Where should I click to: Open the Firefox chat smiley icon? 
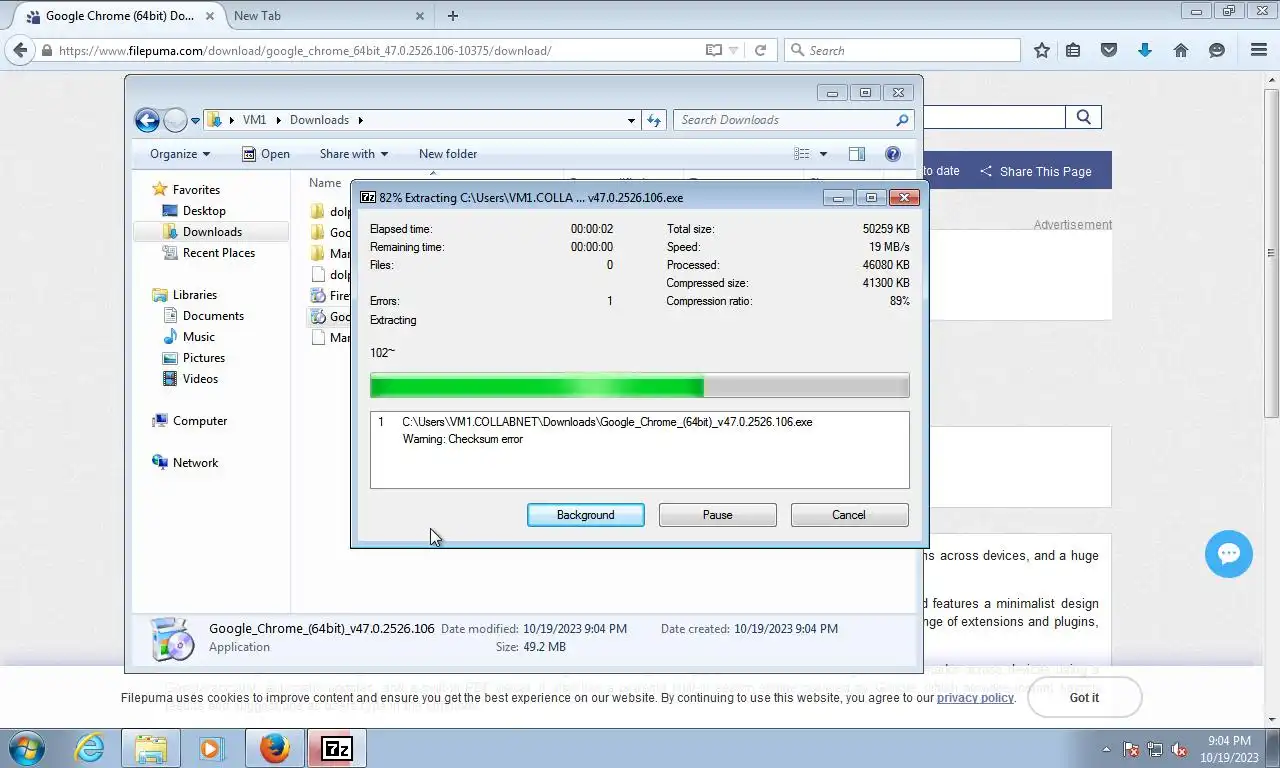click(1217, 50)
